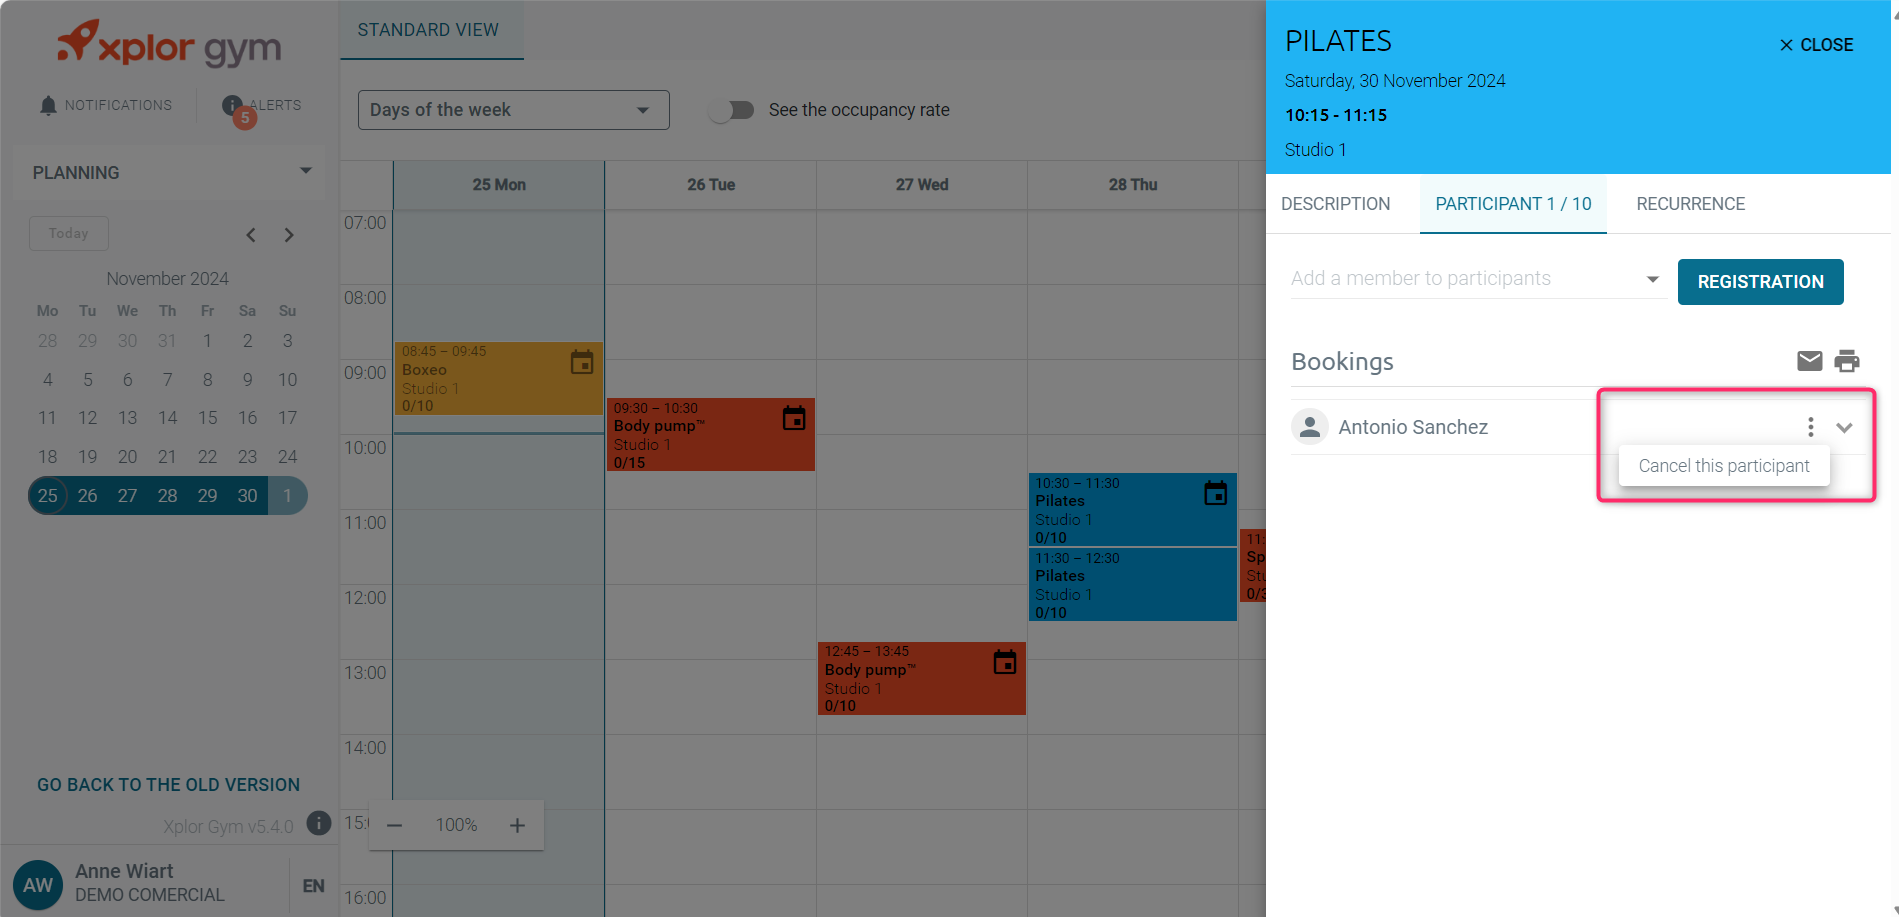
Task: Switch to the DESCRIPTION tab
Action: (1335, 204)
